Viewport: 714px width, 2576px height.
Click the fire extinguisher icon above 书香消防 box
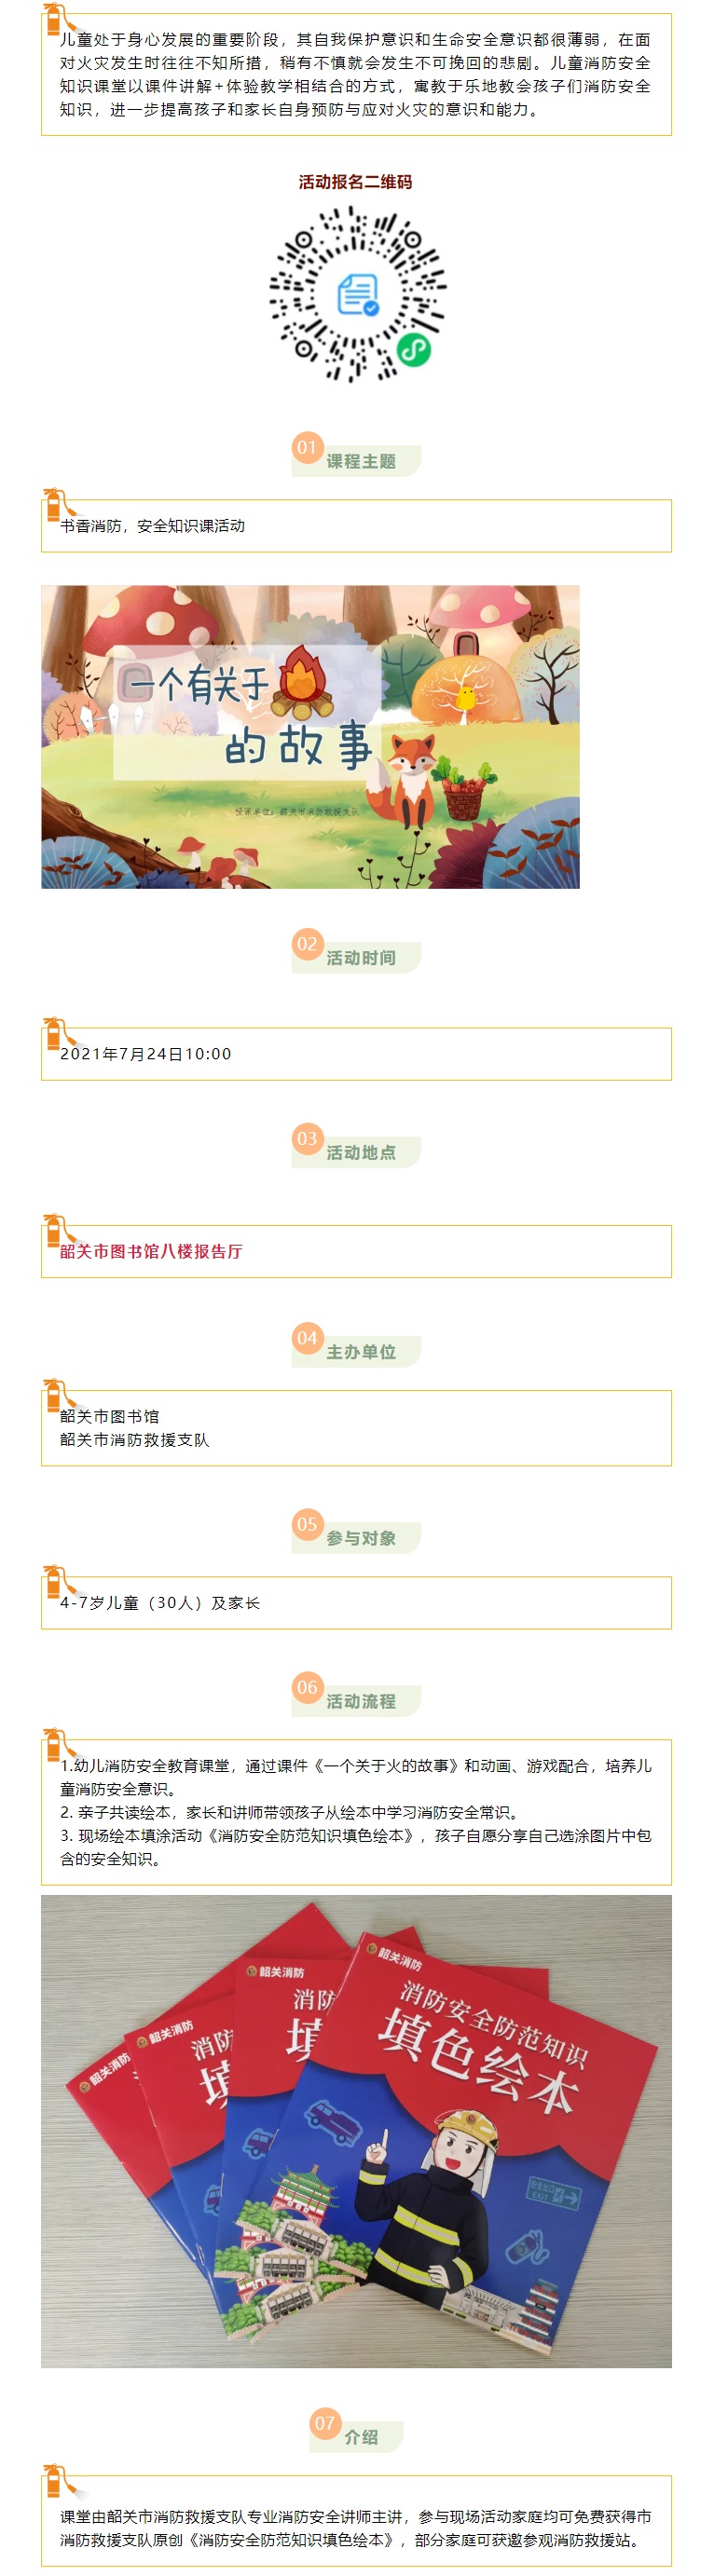(x=59, y=502)
